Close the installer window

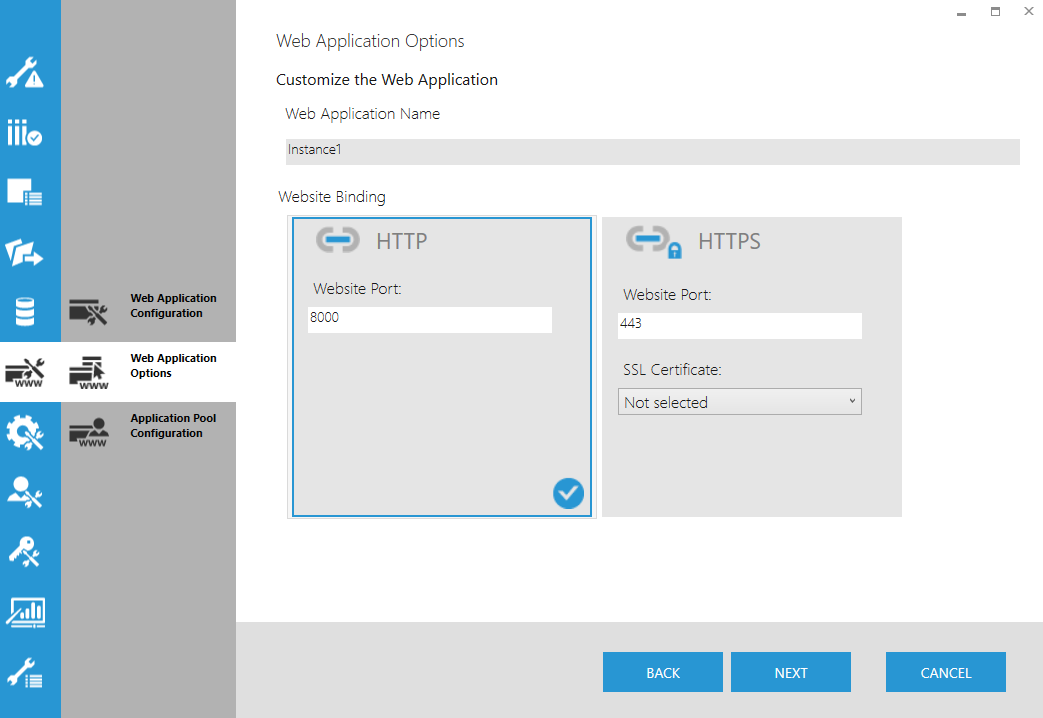pos(1028,11)
